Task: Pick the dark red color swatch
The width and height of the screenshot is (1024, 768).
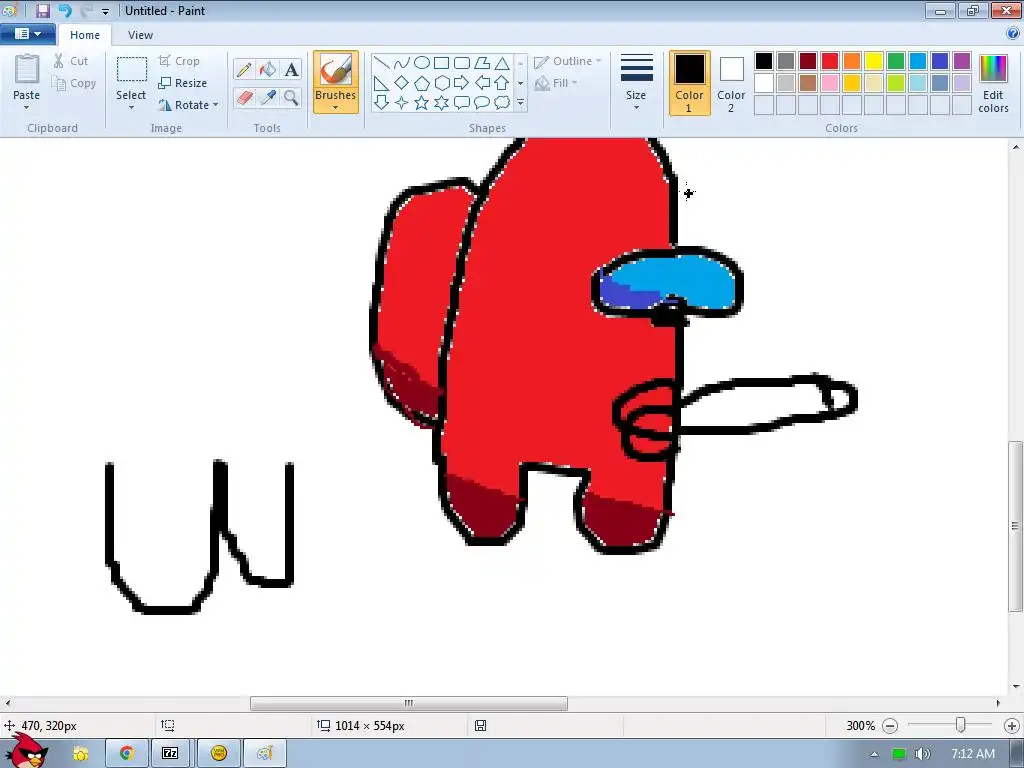Action: tap(808, 61)
